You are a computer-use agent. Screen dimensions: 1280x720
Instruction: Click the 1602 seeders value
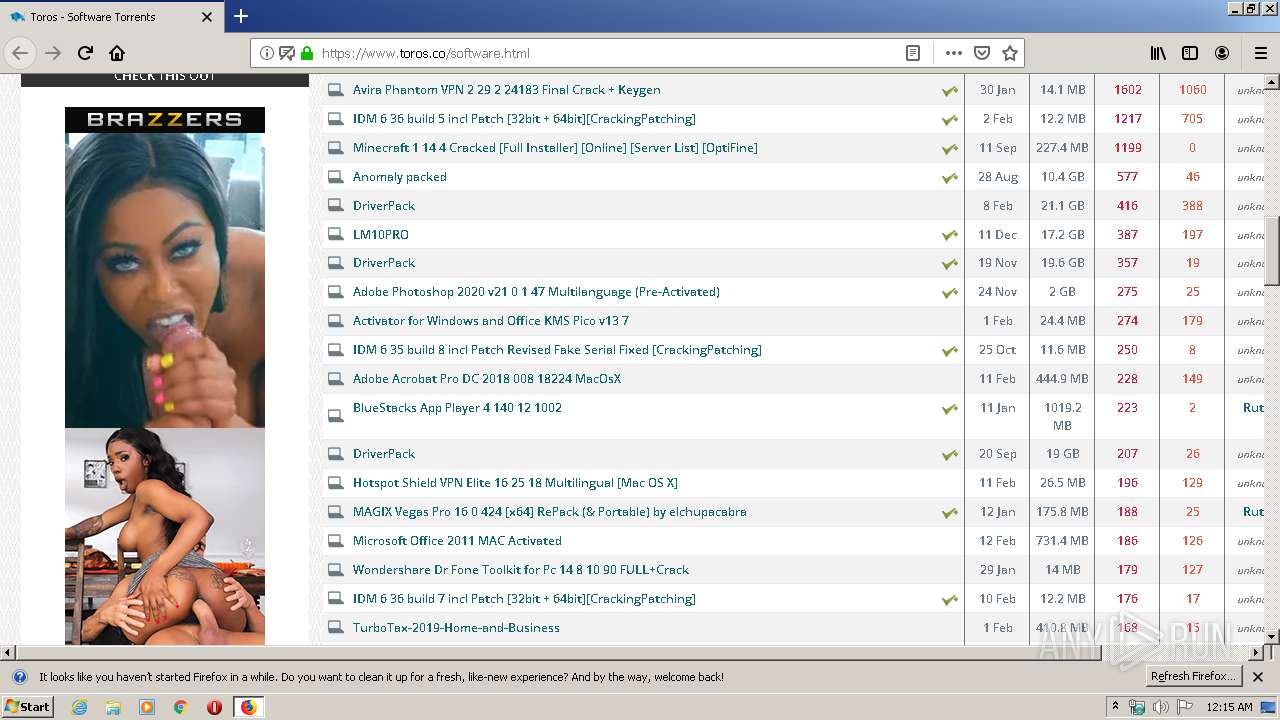point(1127,90)
